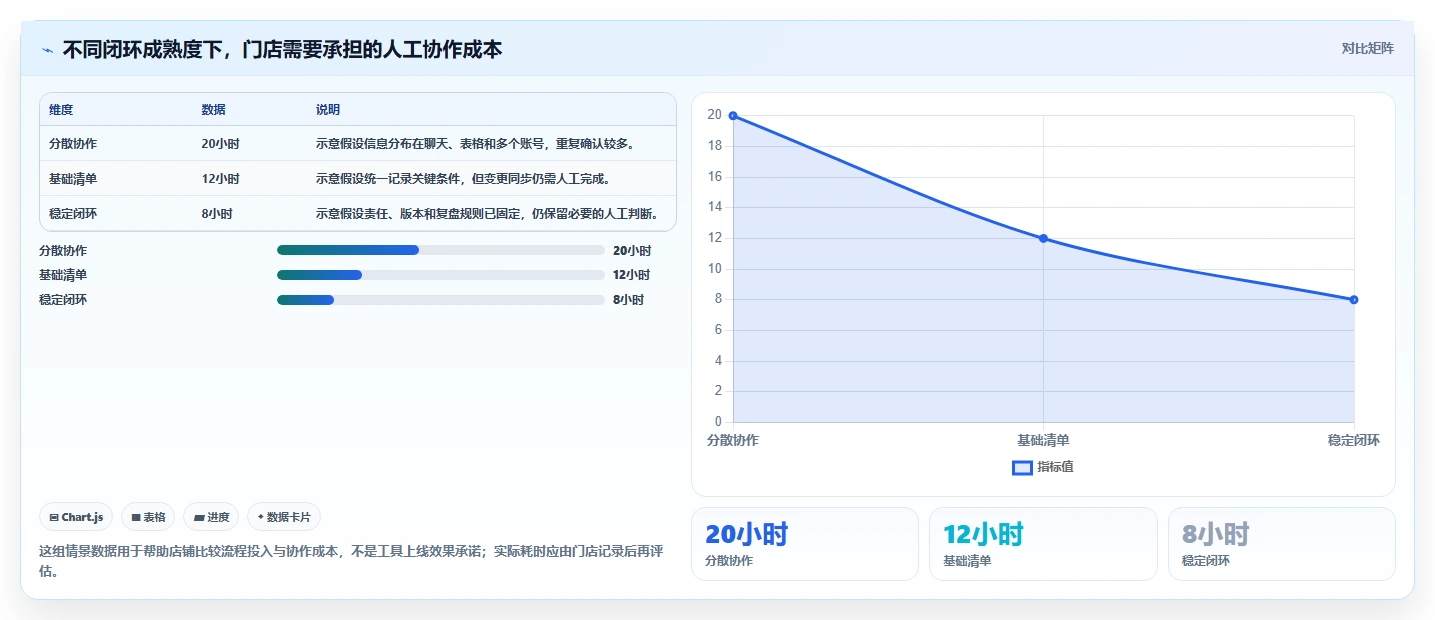Click the y-axis label 20 on chart
The height and width of the screenshot is (620, 1435).
[714, 115]
